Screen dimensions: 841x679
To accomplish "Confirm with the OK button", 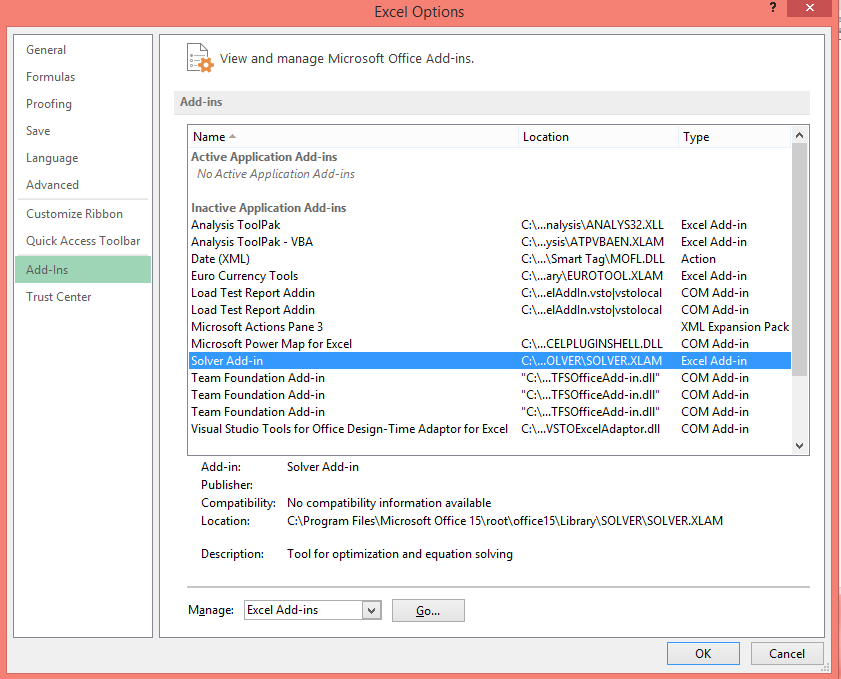I will (703, 654).
